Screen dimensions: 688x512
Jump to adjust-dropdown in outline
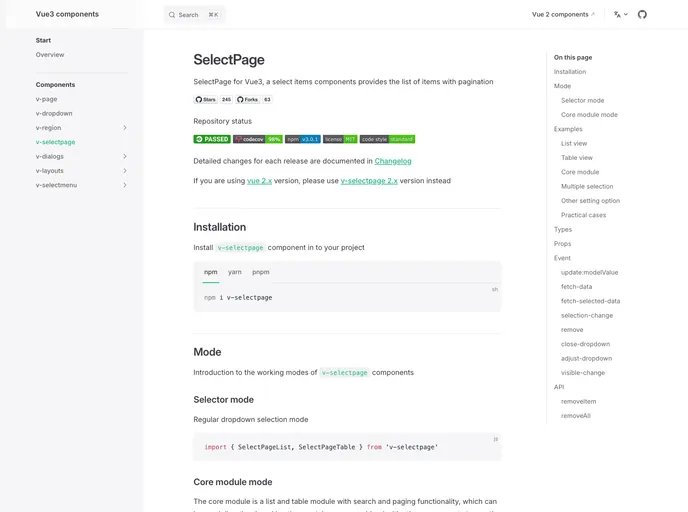coord(586,358)
